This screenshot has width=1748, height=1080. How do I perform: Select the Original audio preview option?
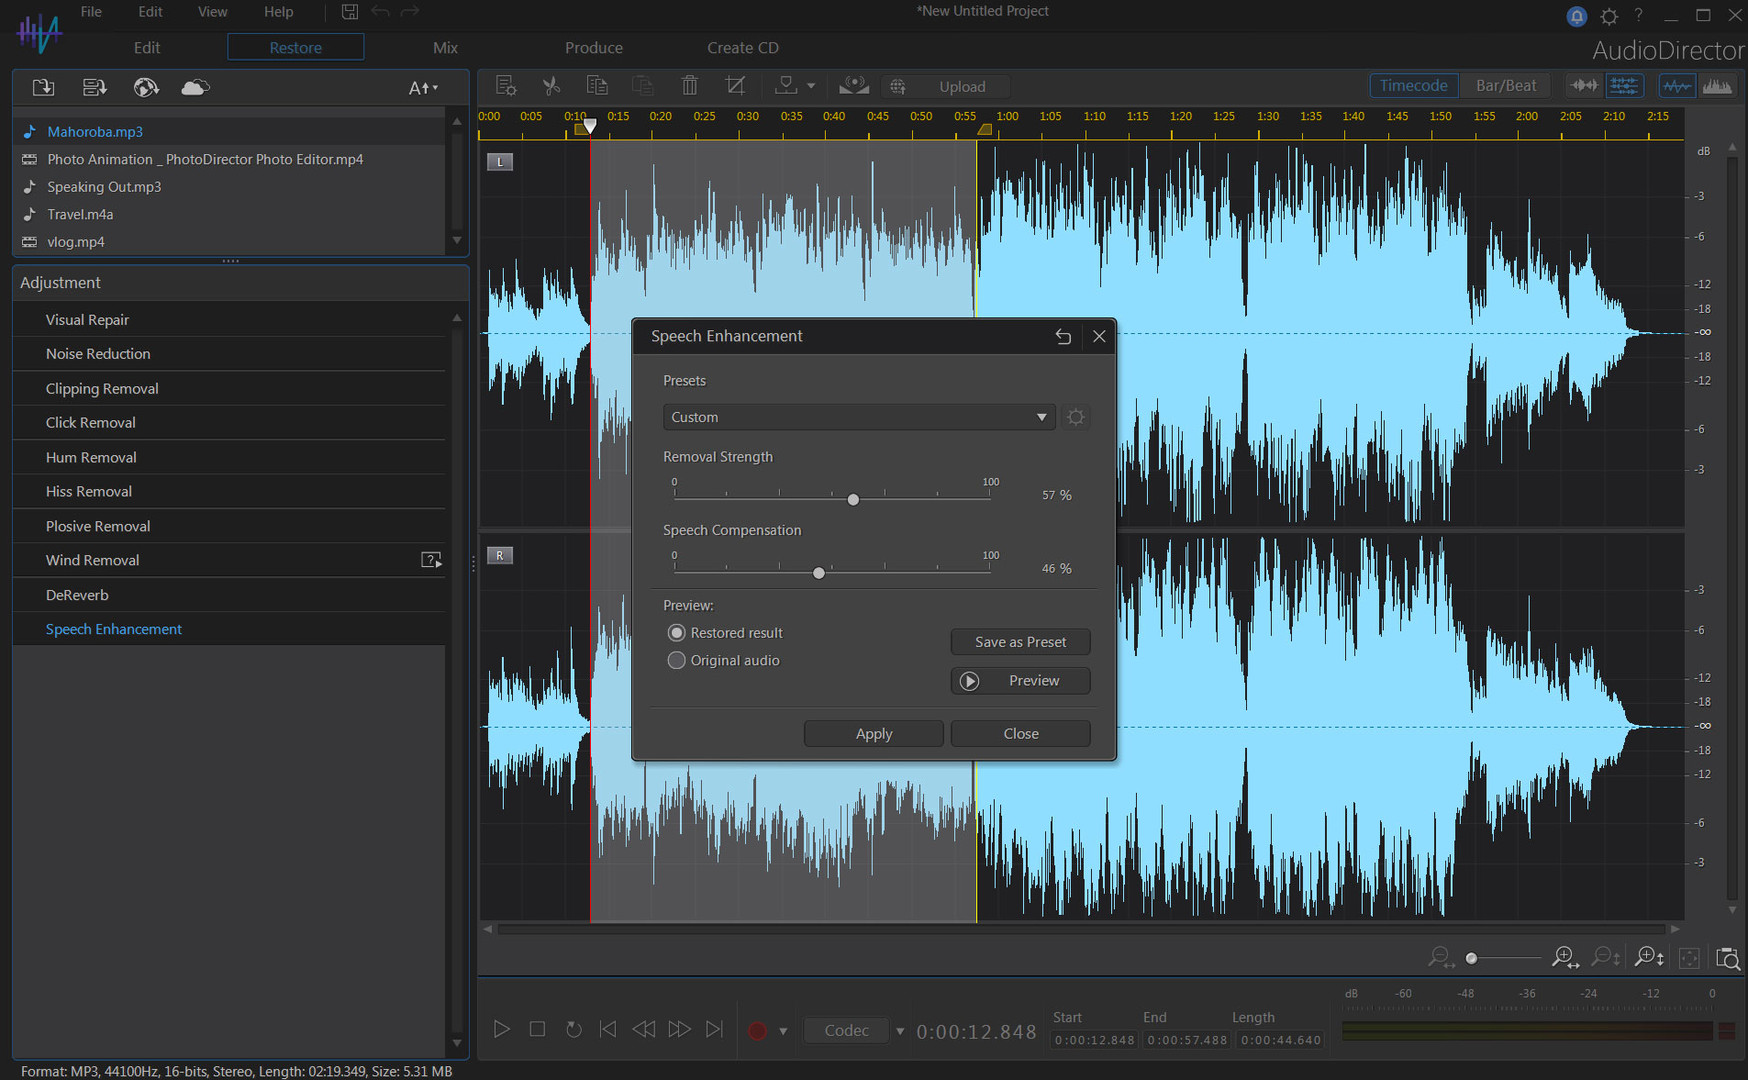pyautogui.click(x=677, y=660)
